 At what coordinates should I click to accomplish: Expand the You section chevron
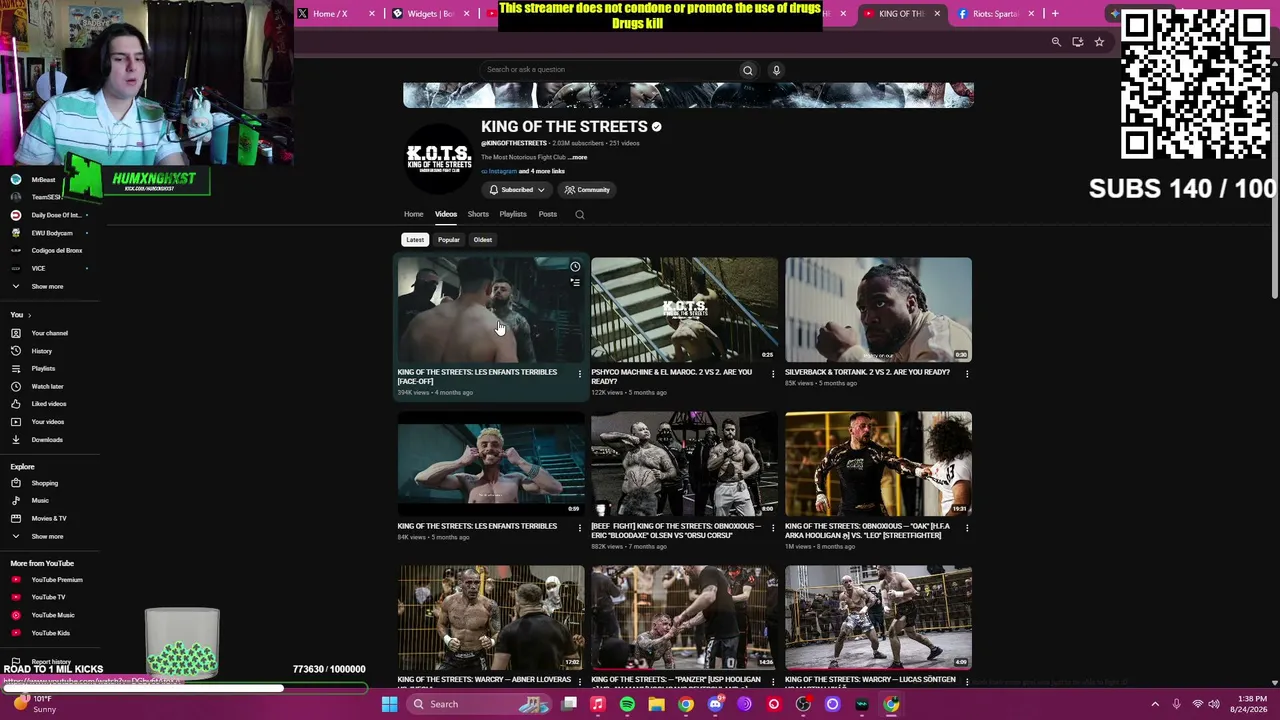coord(29,315)
